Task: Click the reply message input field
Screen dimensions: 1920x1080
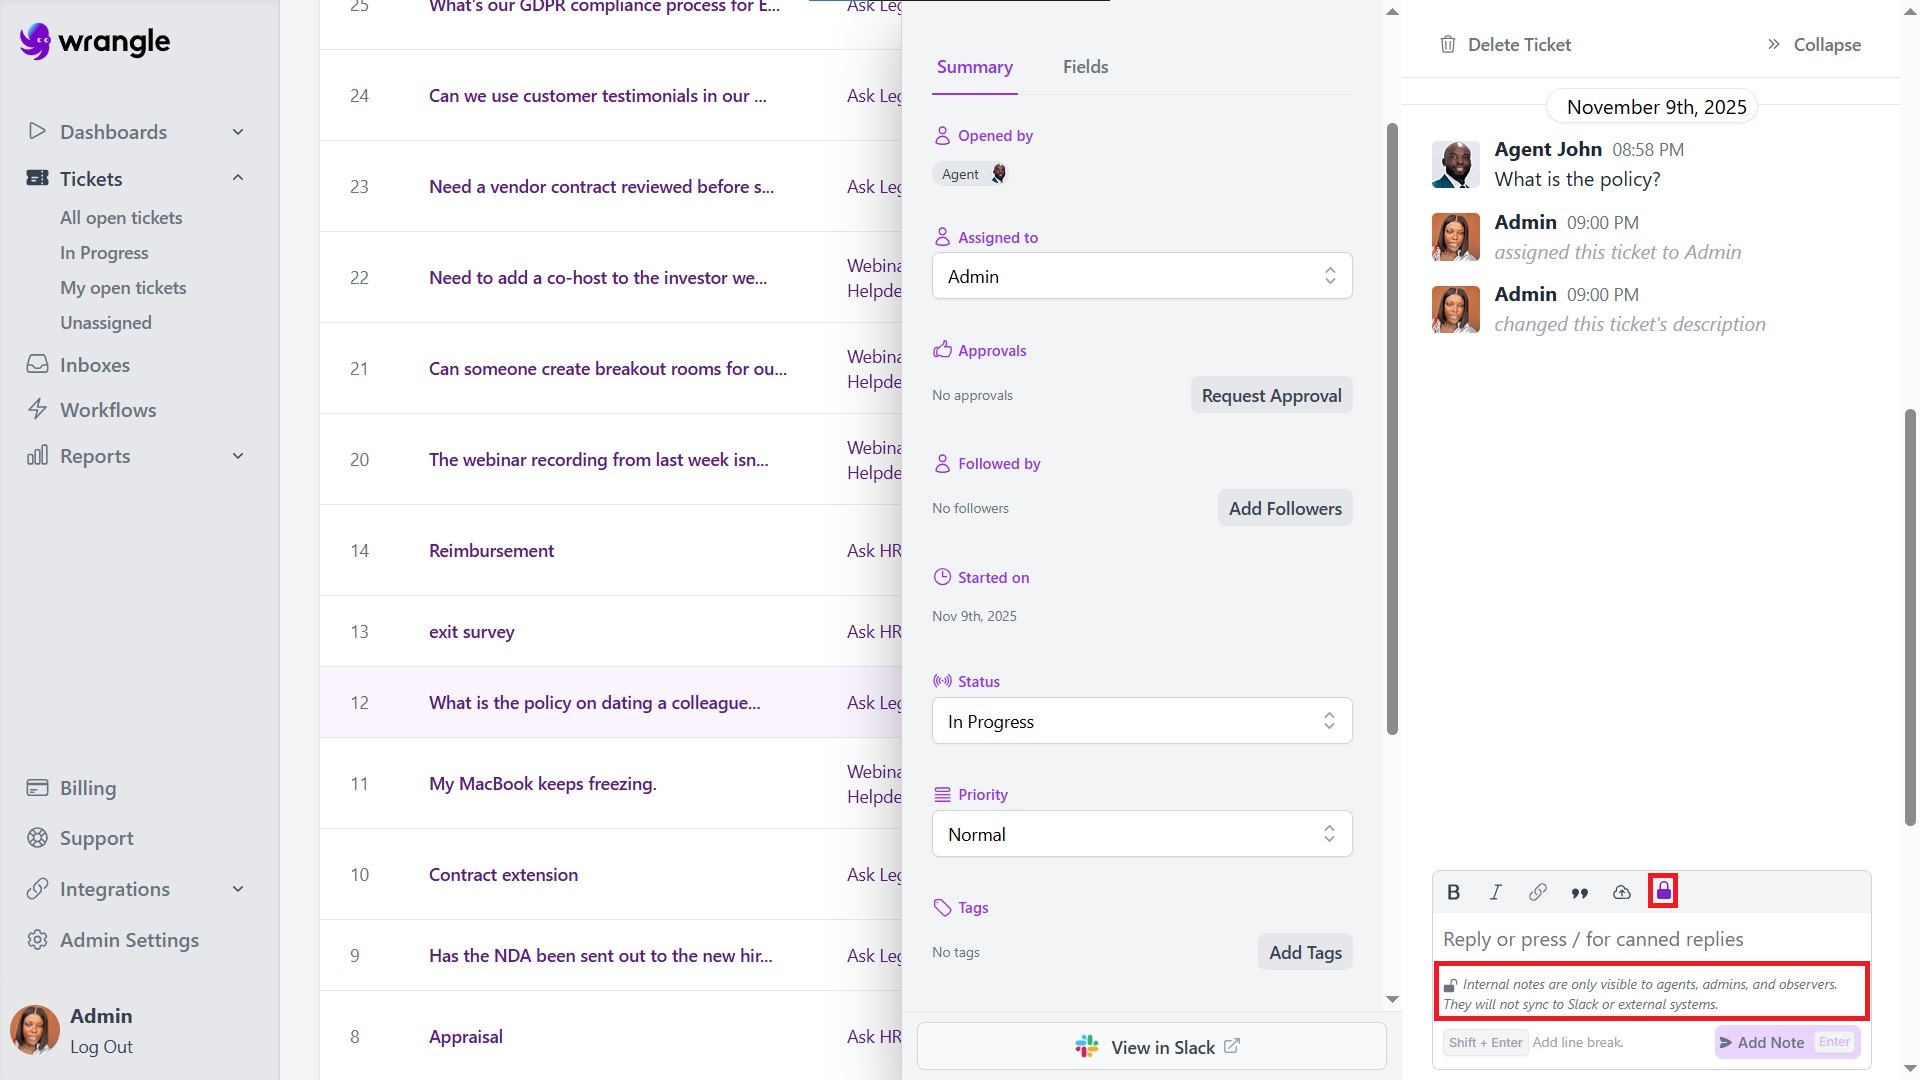Action: 1650,939
